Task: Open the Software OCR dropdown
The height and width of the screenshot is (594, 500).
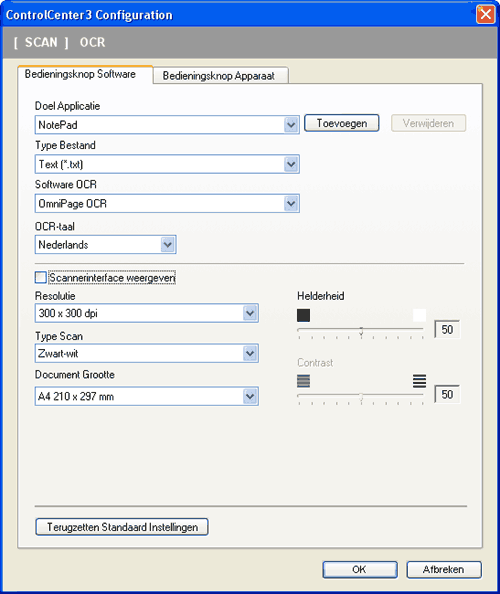Action: click(167, 203)
